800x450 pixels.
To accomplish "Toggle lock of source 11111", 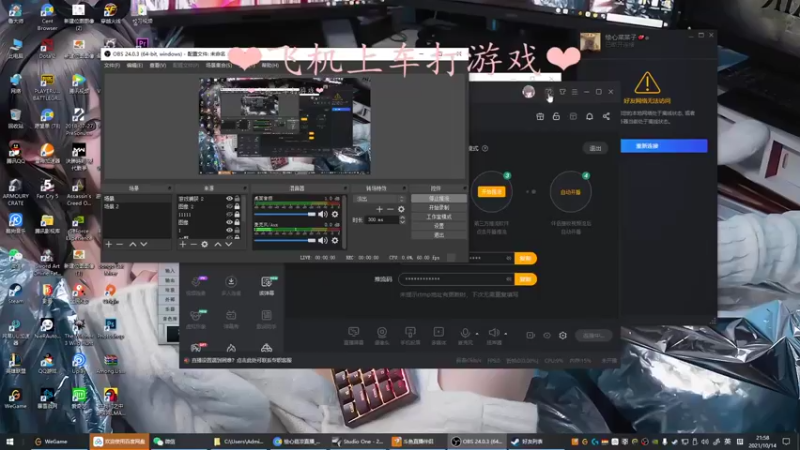I will point(237,215).
